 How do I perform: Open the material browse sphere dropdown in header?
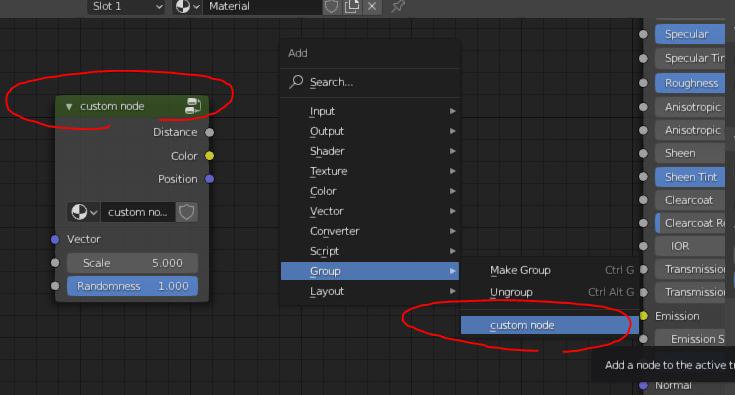point(188,7)
